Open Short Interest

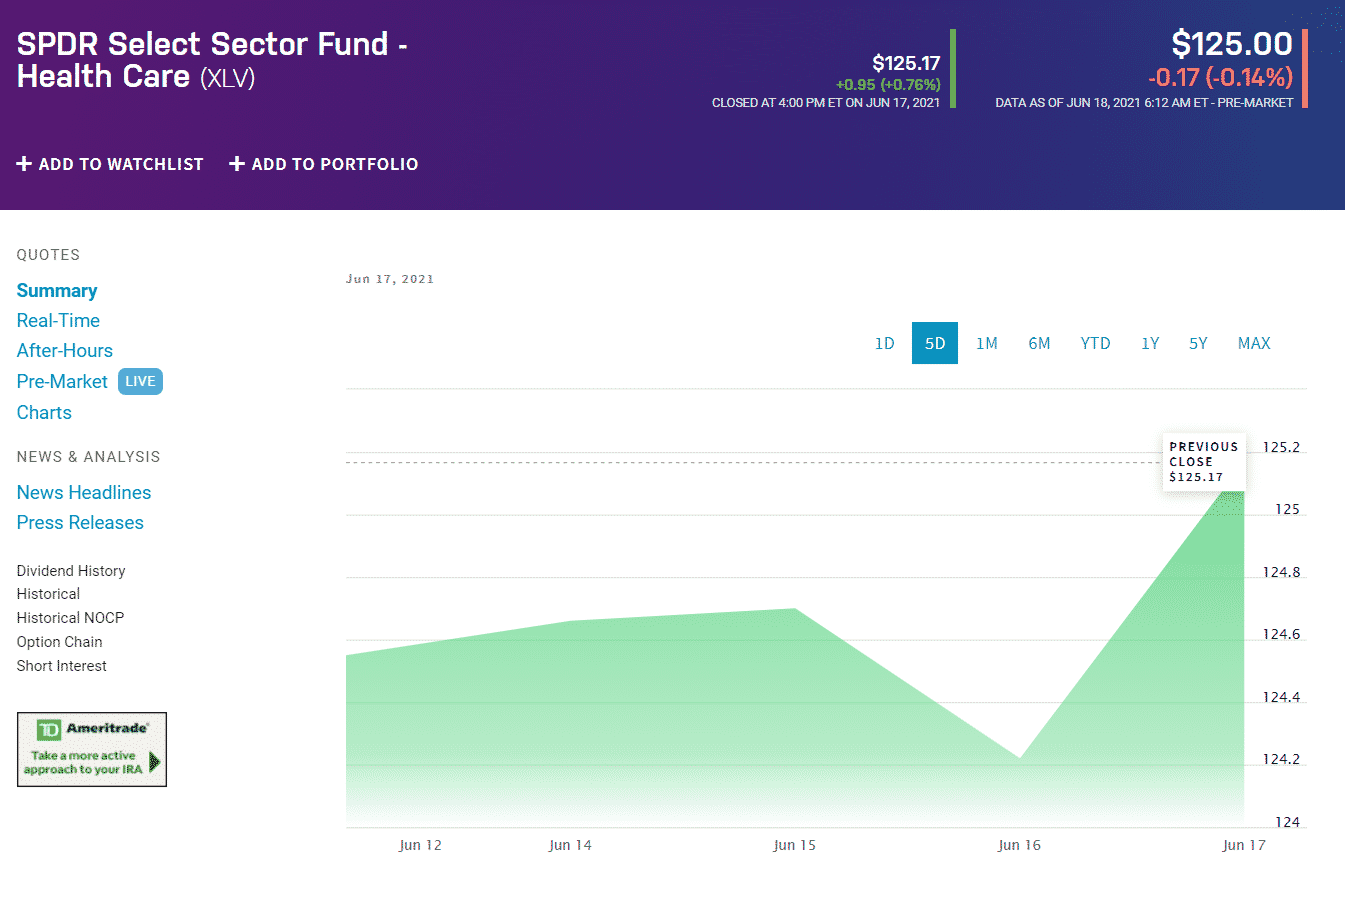point(61,665)
